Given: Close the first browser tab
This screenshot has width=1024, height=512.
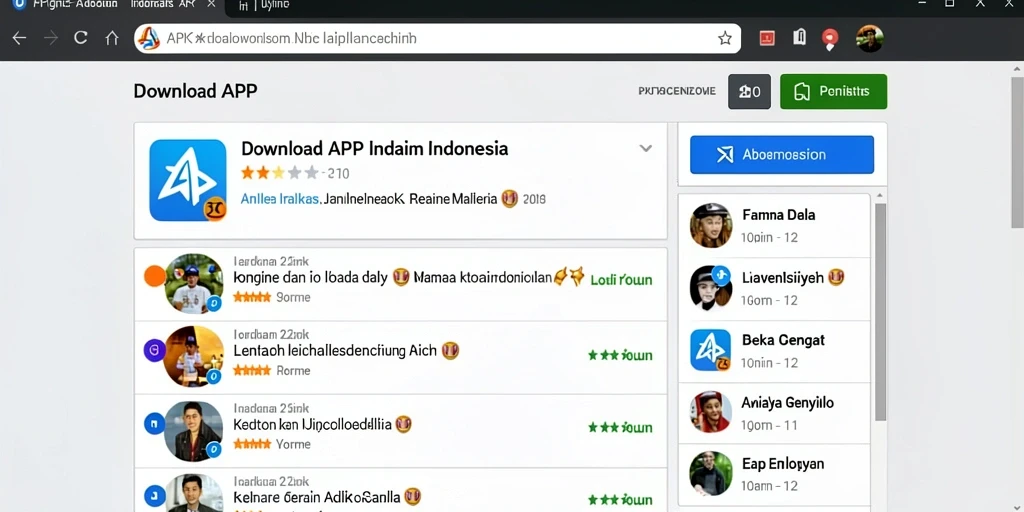Looking at the screenshot, I should point(211,5).
